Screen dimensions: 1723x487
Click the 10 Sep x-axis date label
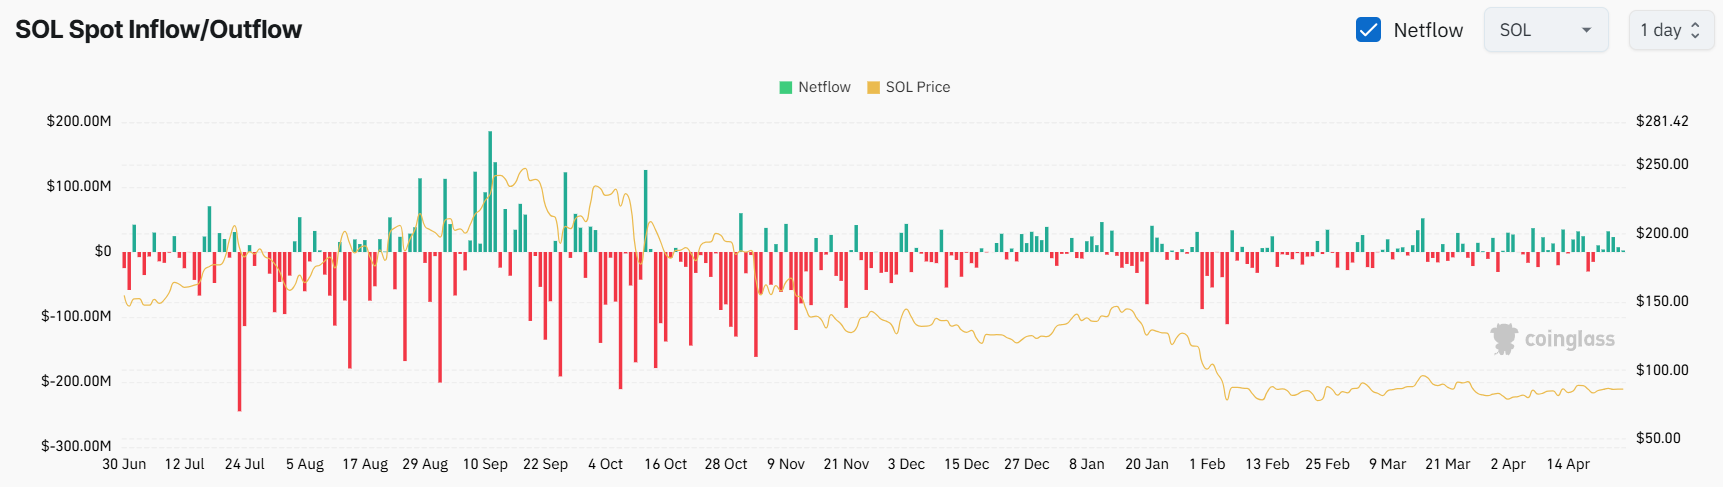pos(485,464)
